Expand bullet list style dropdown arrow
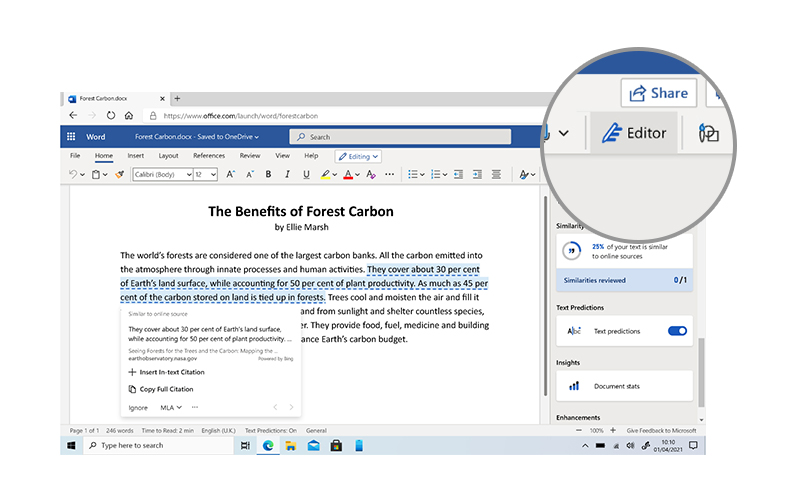This screenshot has width=800, height=500. pos(422,175)
